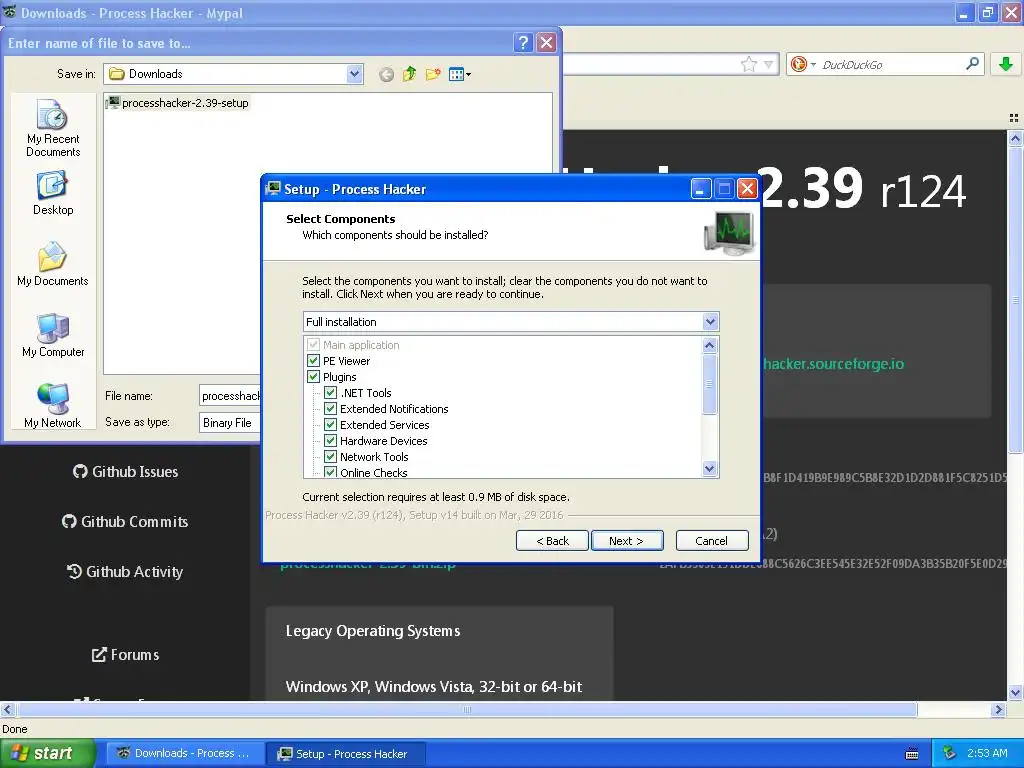1024x768 pixels.
Task: Click Back in Process Hacker setup
Action: click(552, 541)
